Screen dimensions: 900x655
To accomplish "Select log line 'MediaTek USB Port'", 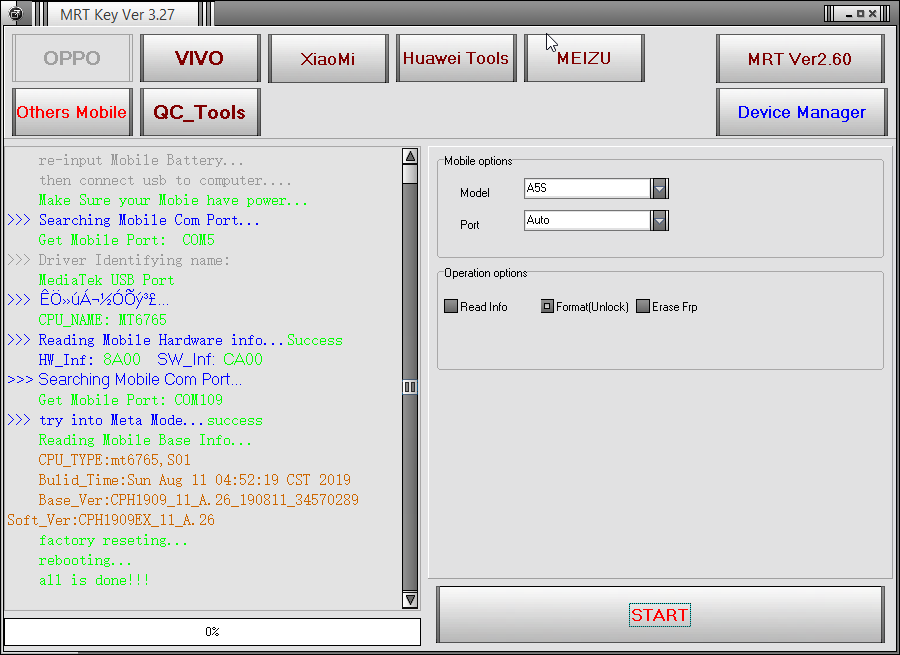I will (106, 280).
